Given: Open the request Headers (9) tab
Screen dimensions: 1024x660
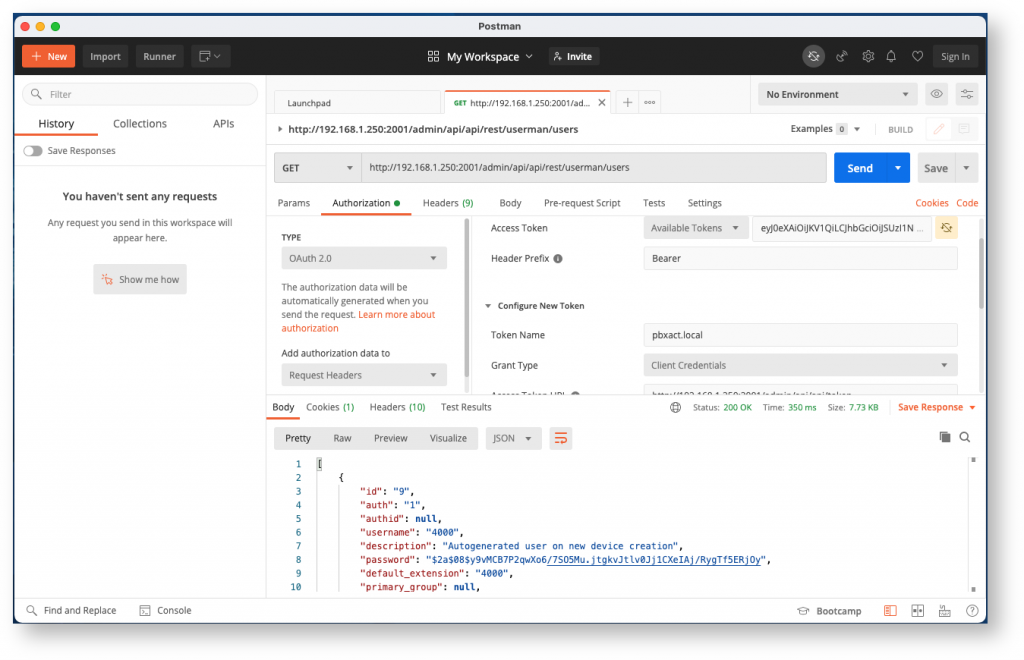Looking at the screenshot, I should coord(448,203).
